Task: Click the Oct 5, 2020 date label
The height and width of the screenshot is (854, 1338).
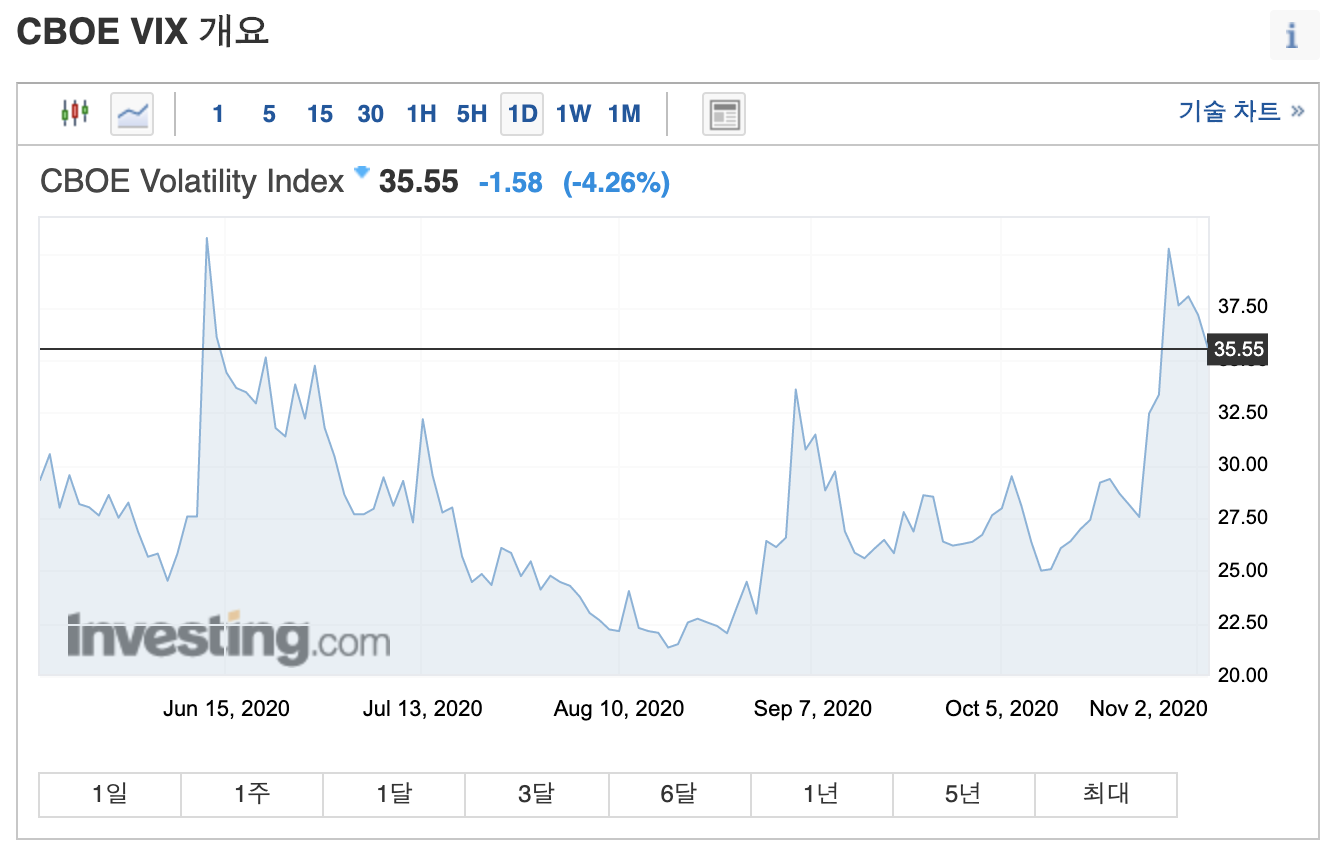Action: tap(1002, 709)
